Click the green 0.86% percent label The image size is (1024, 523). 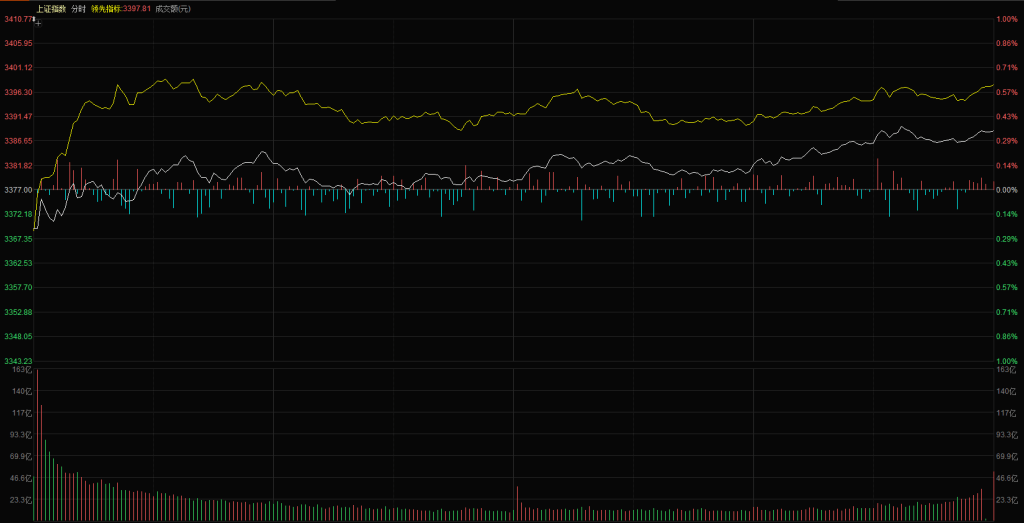tap(1007, 336)
